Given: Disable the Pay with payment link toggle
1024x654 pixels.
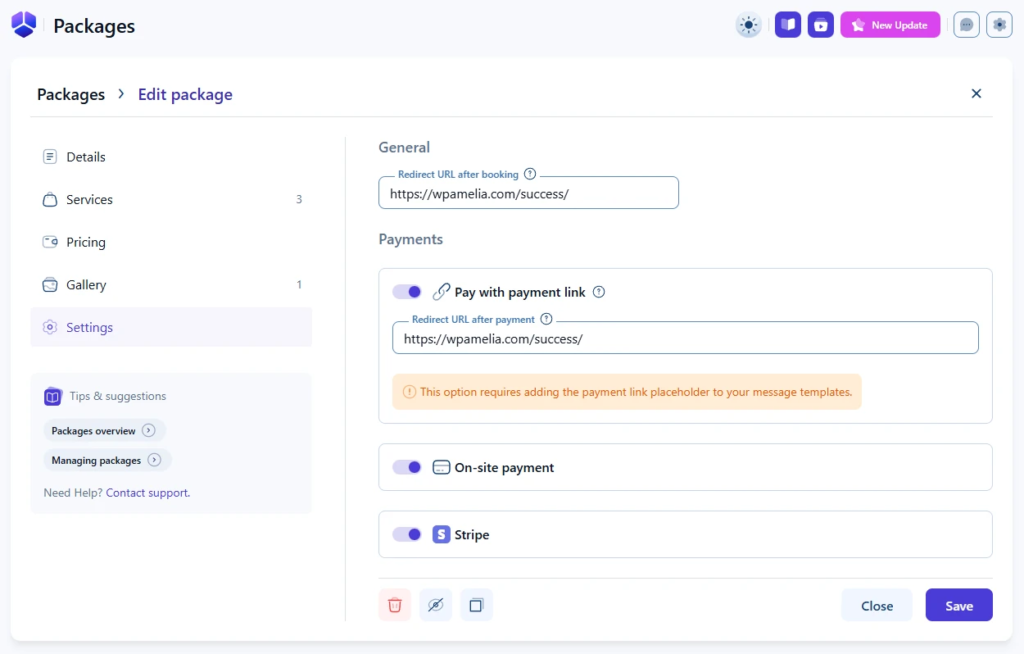Looking at the screenshot, I should 407,292.
